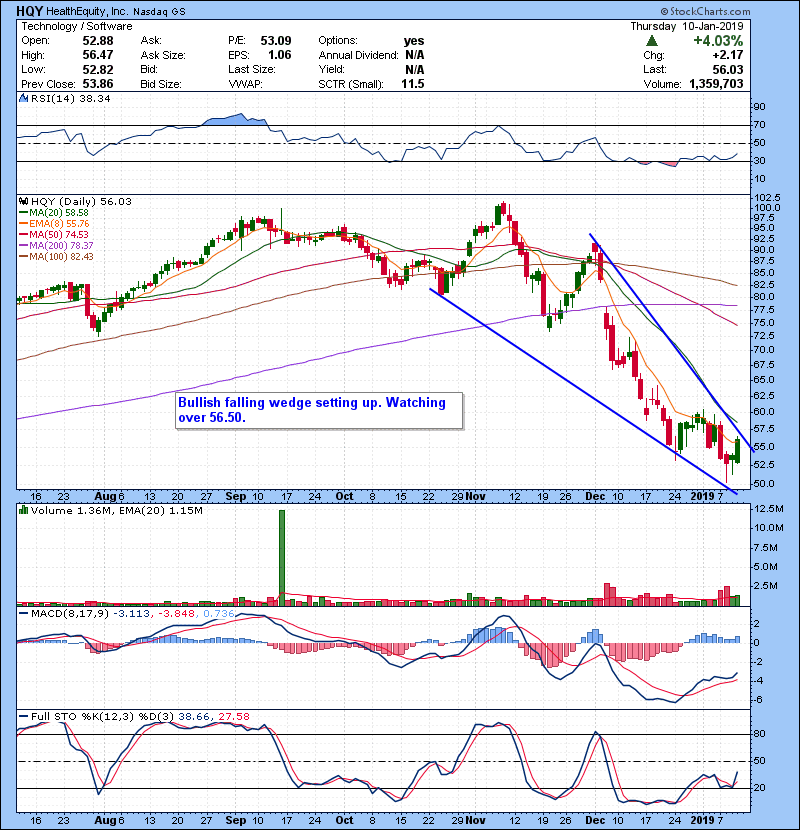The width and height of the screenshot is (800, 830).
Task: Click the Volume 1.36M, EMA(20) 1.15M label
Action: point(116,510)
